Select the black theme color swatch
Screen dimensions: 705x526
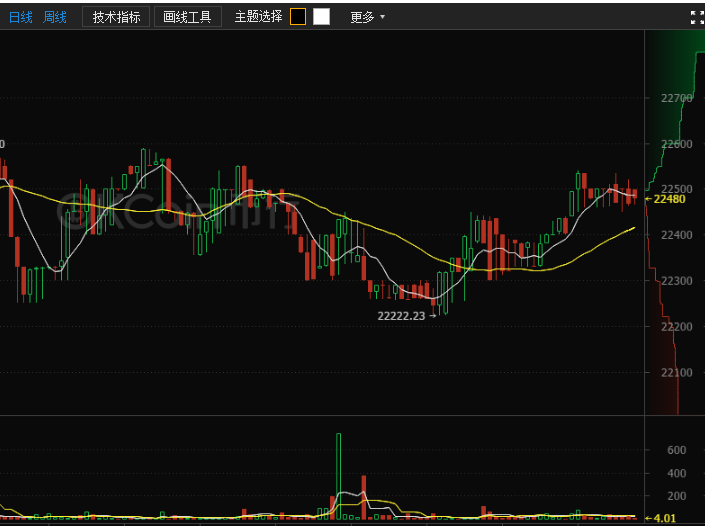click(x=298, y=17)
